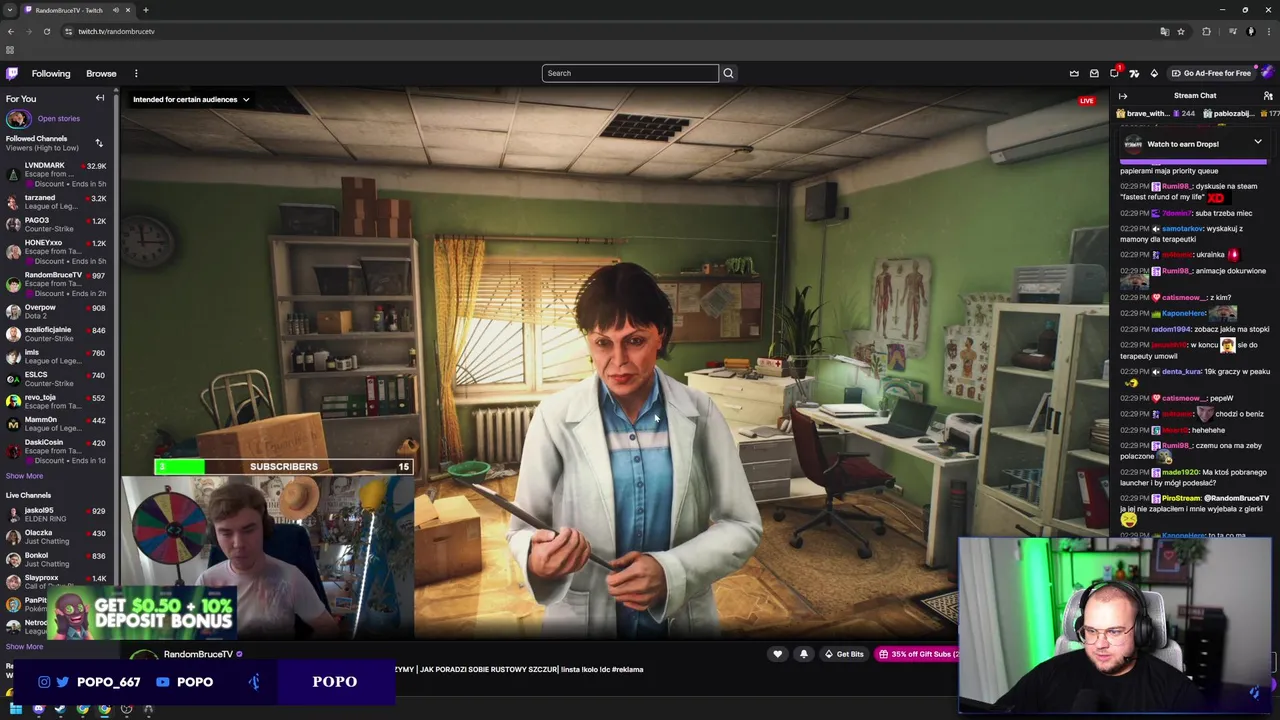Reload page in browser toolbar
Screen dimensions: 1280x720
(x=47, y=31)
